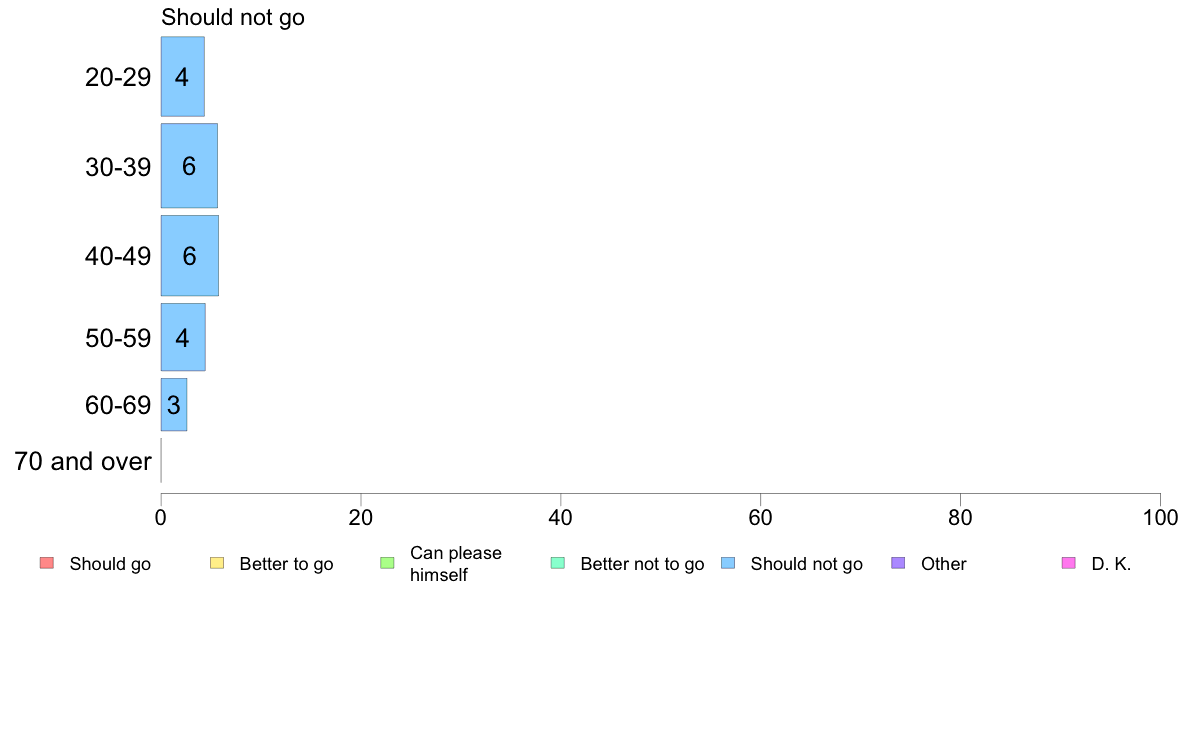Click the teal Better not to go swatch
Screen dimensions: 1188x736
558,563
